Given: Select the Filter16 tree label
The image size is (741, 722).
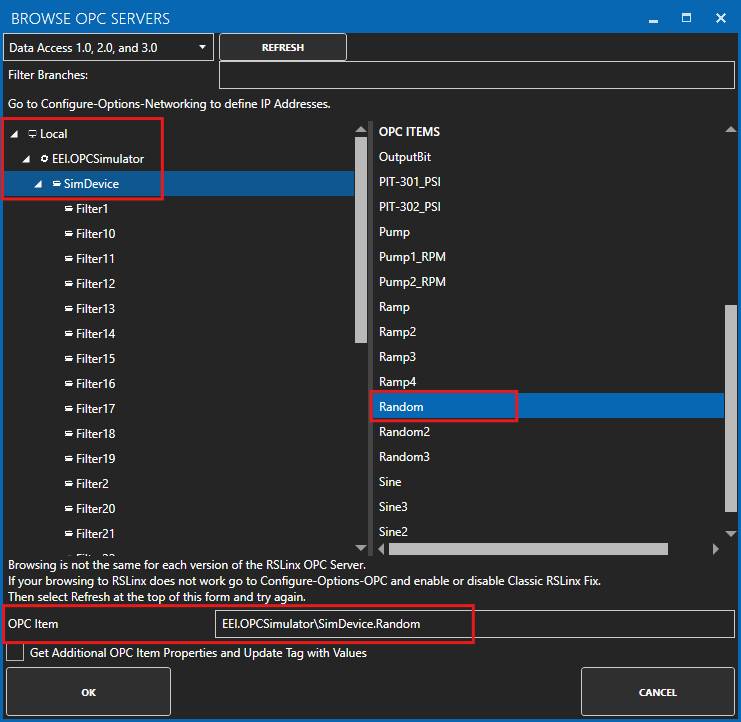Looking at the screenshot, I should coord(95,384).
